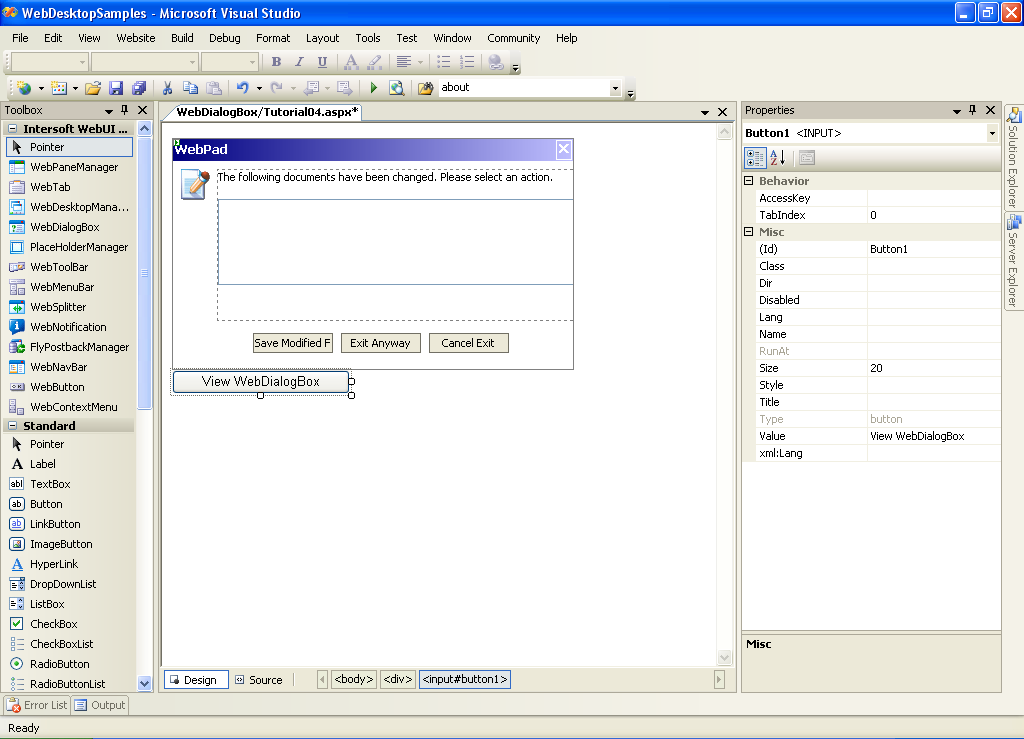
Task: Click the Save icon in the toolbar
Action: pyautogui.click(x=116, y=88)
